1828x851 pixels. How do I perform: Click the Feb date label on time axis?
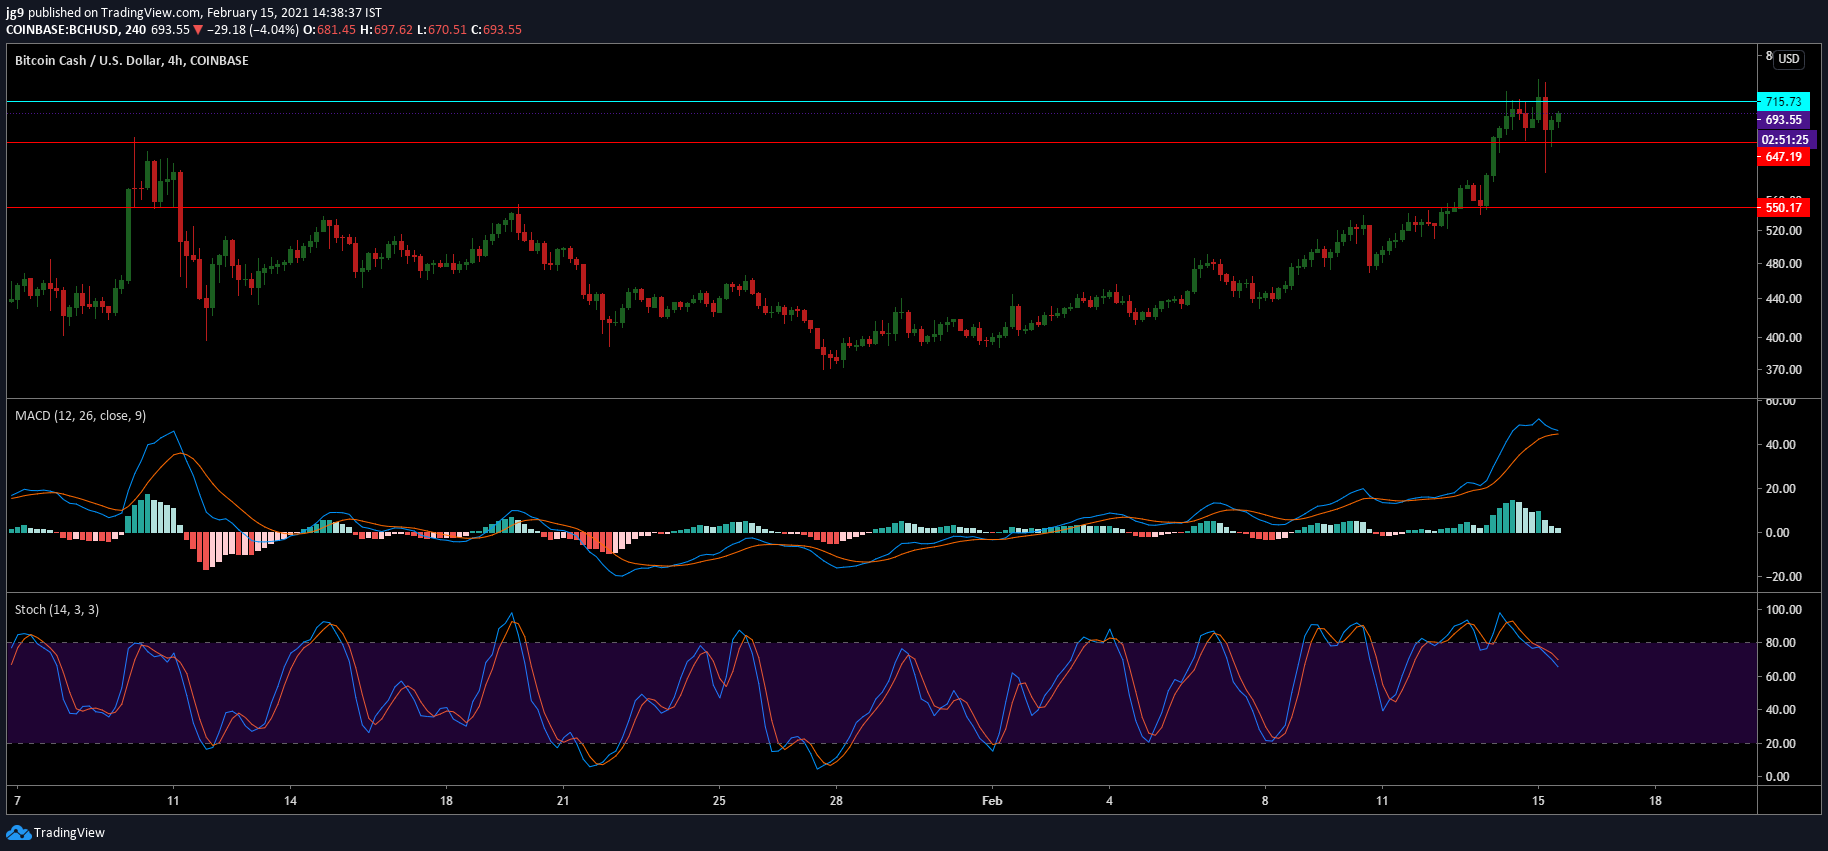[992, 801]
